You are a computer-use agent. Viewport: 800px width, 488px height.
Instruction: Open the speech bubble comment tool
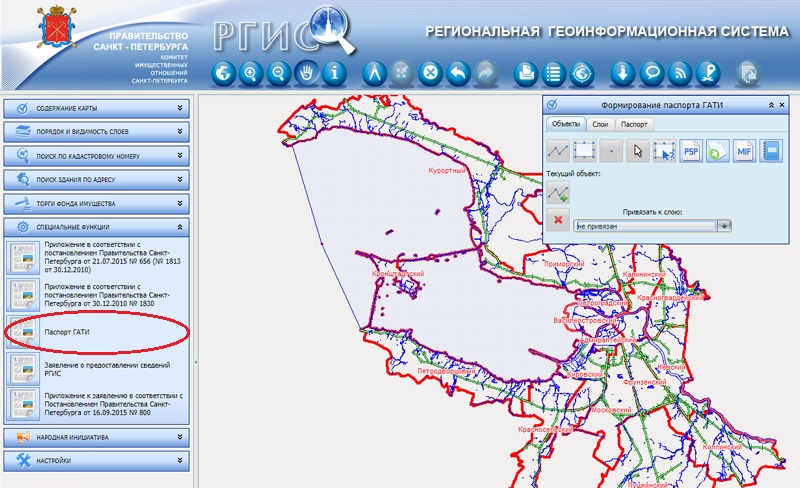pyautogui.click(x=652, y=74)
